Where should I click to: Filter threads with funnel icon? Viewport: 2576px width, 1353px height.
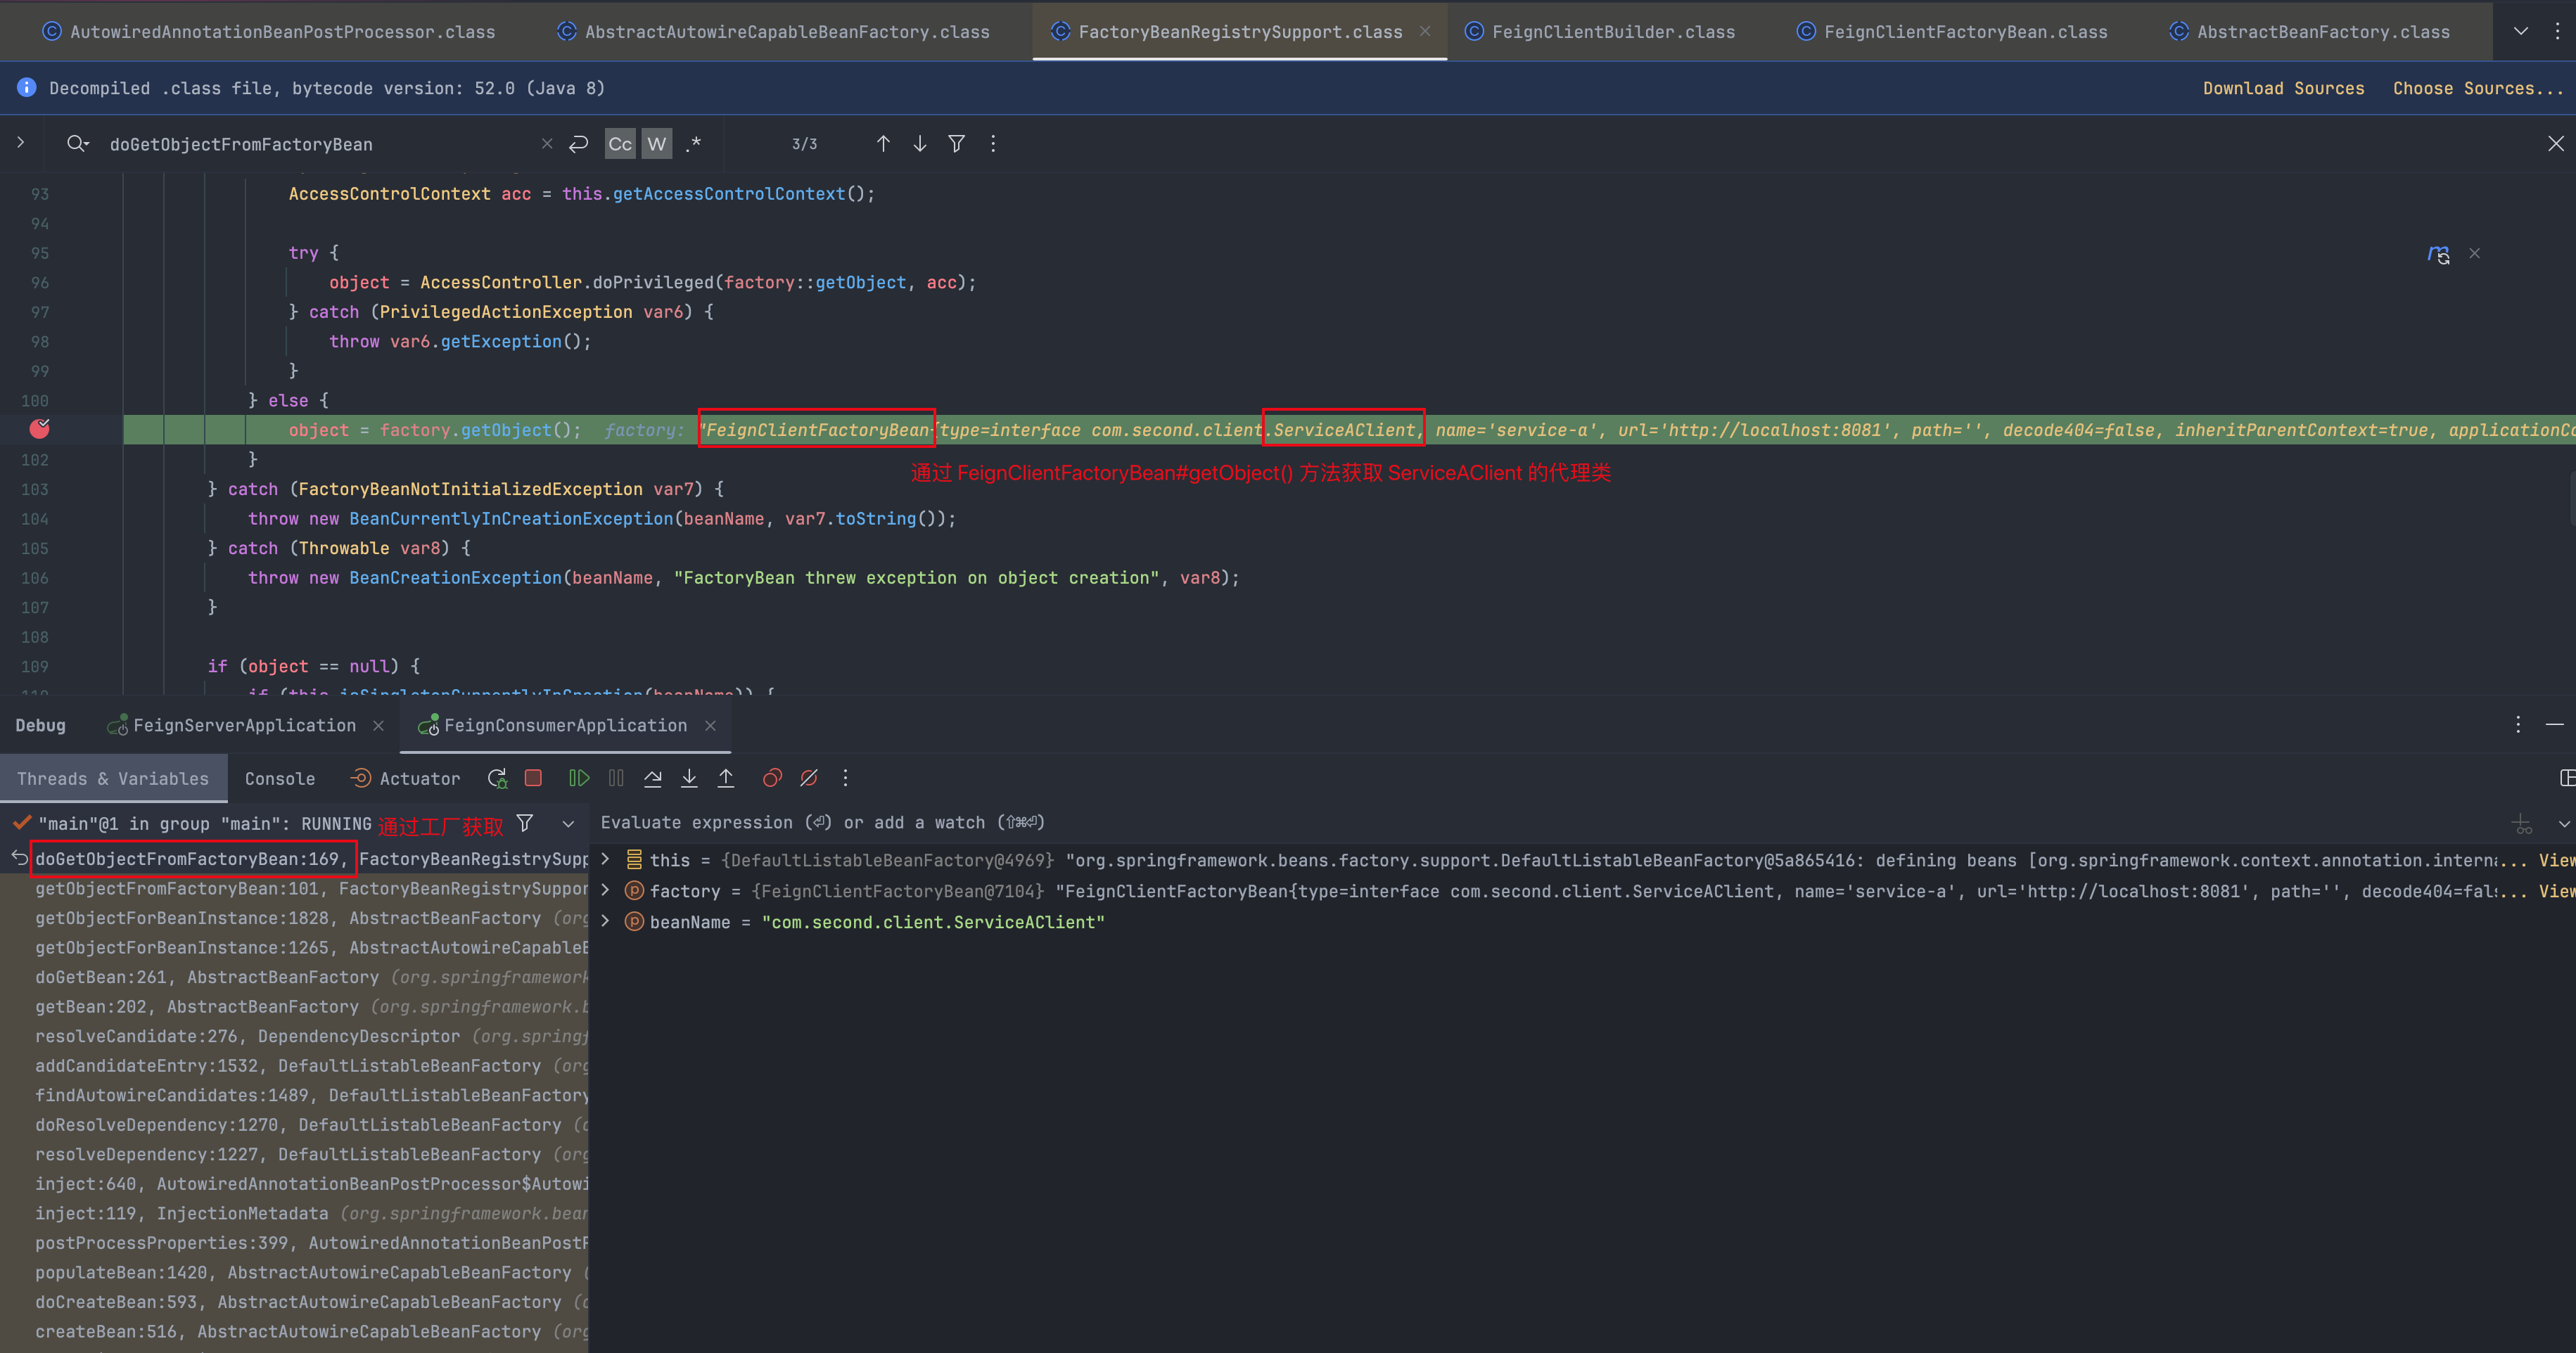pyautogui.click(x=524, y=823)
